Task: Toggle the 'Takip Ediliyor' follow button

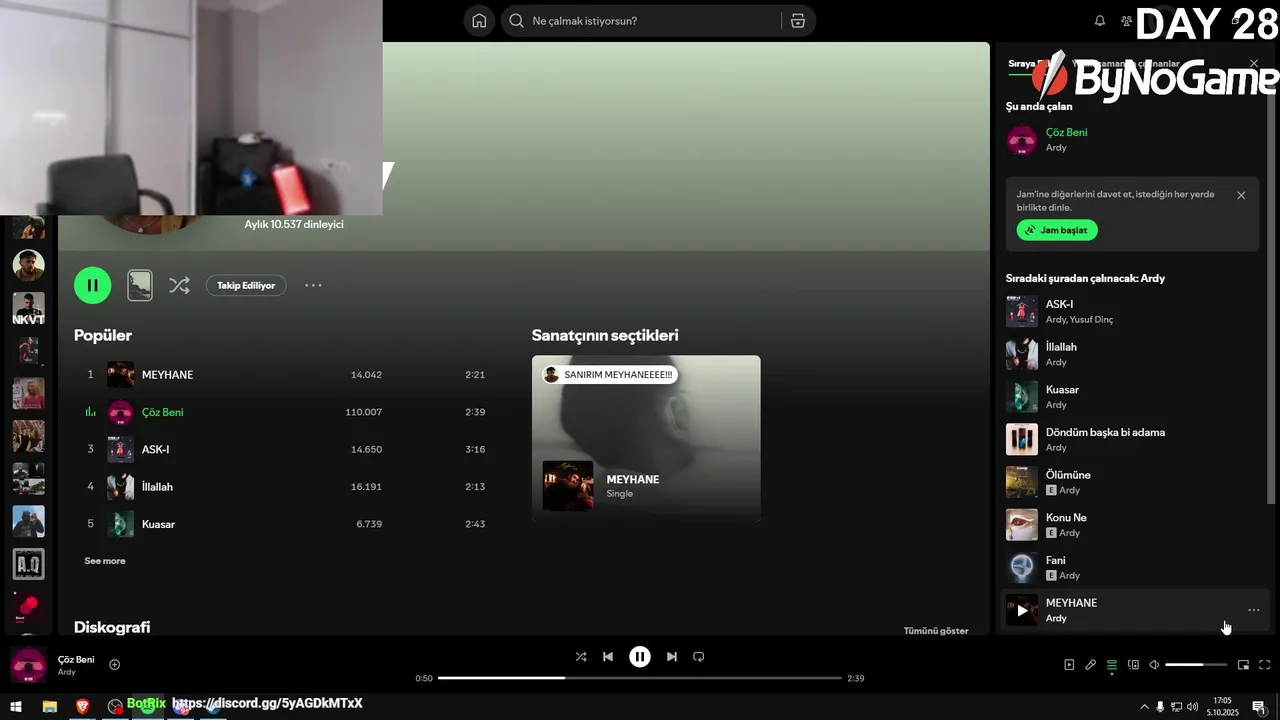Action: 246,285
